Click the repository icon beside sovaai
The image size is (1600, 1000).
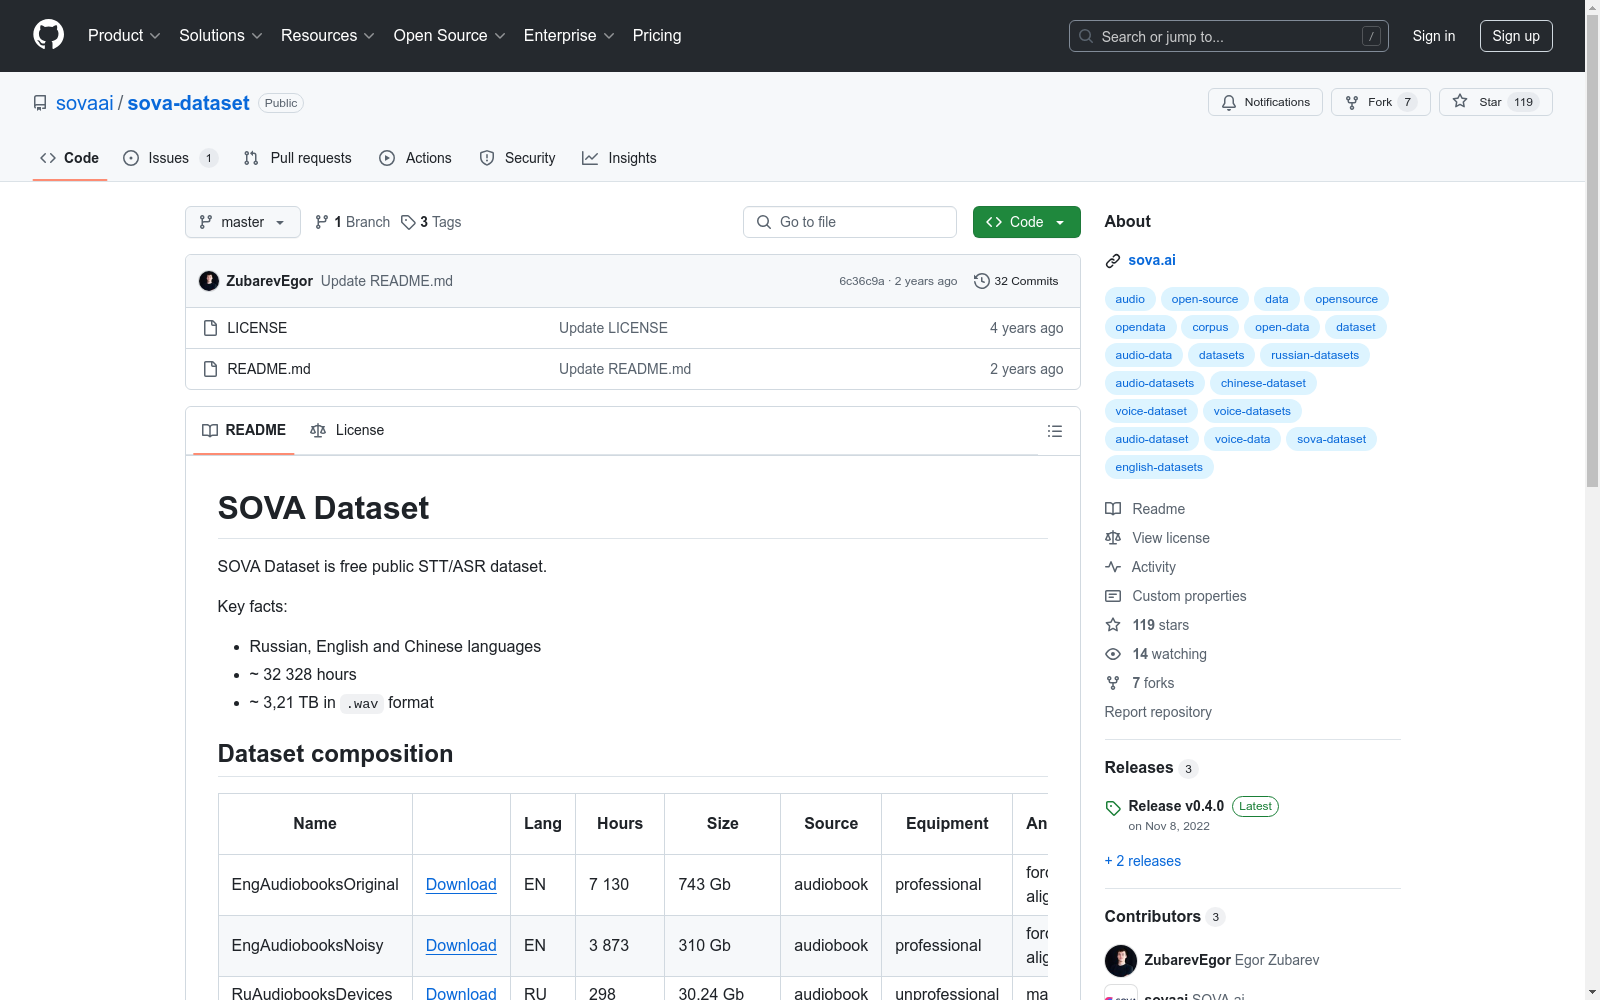(40, 103)
